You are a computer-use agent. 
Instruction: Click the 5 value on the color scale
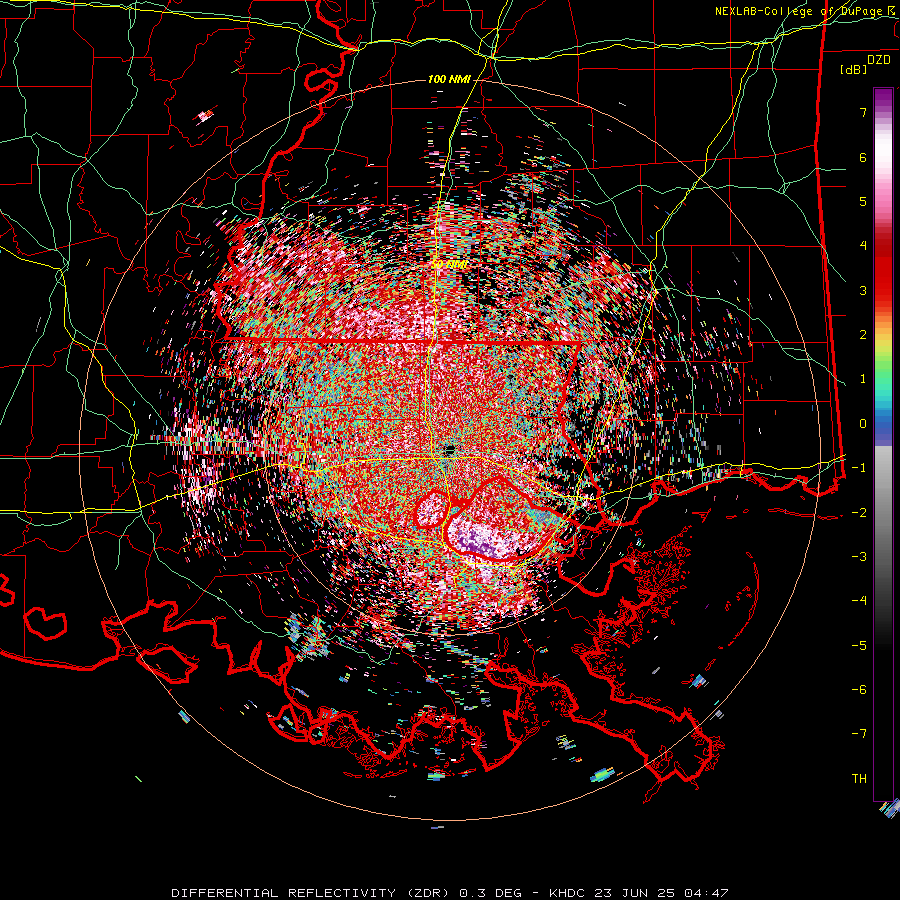[863, 201]
